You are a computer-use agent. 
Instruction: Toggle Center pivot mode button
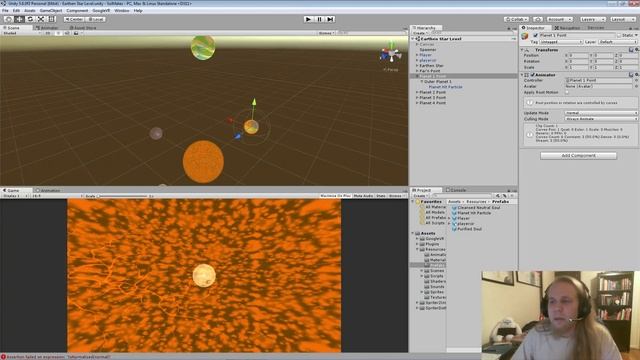pyautogui.click(x=74, y=19)
